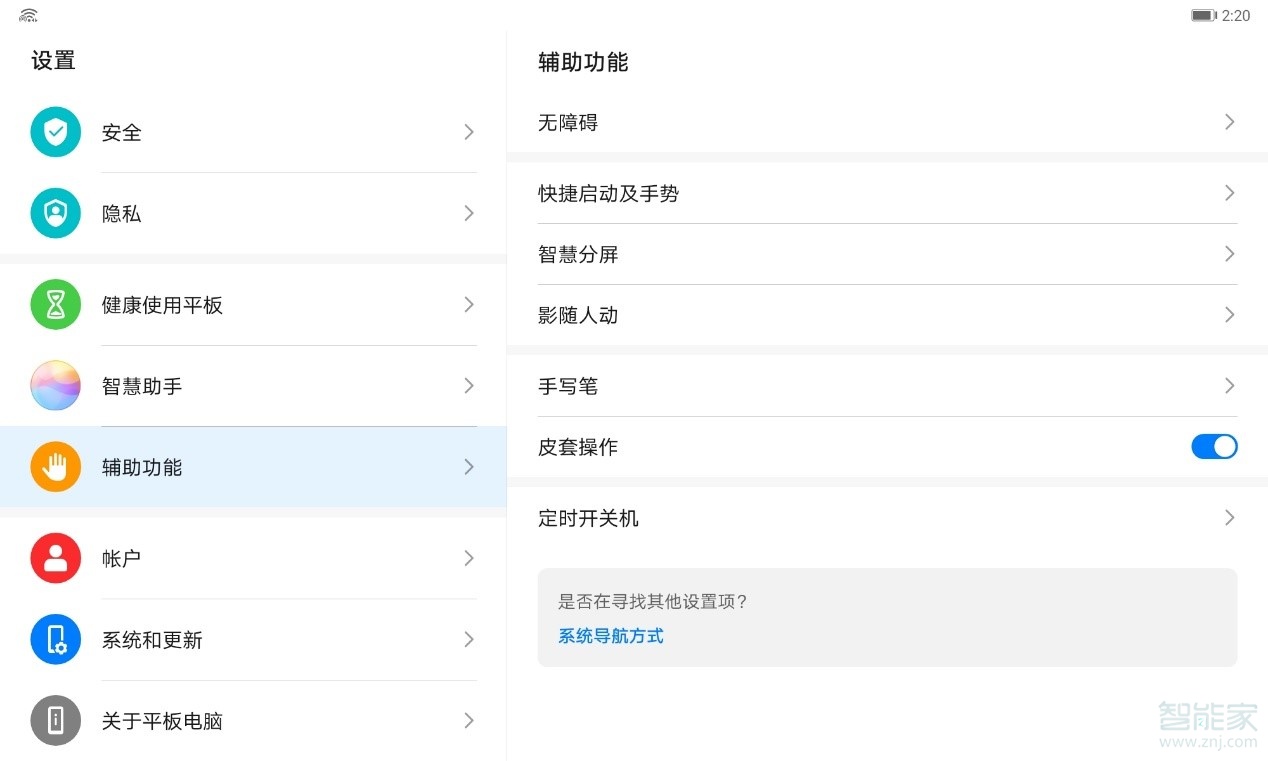Click the 系统和更新 device icon
This screenshot has height=761, width=1268.
coord(55,640)
